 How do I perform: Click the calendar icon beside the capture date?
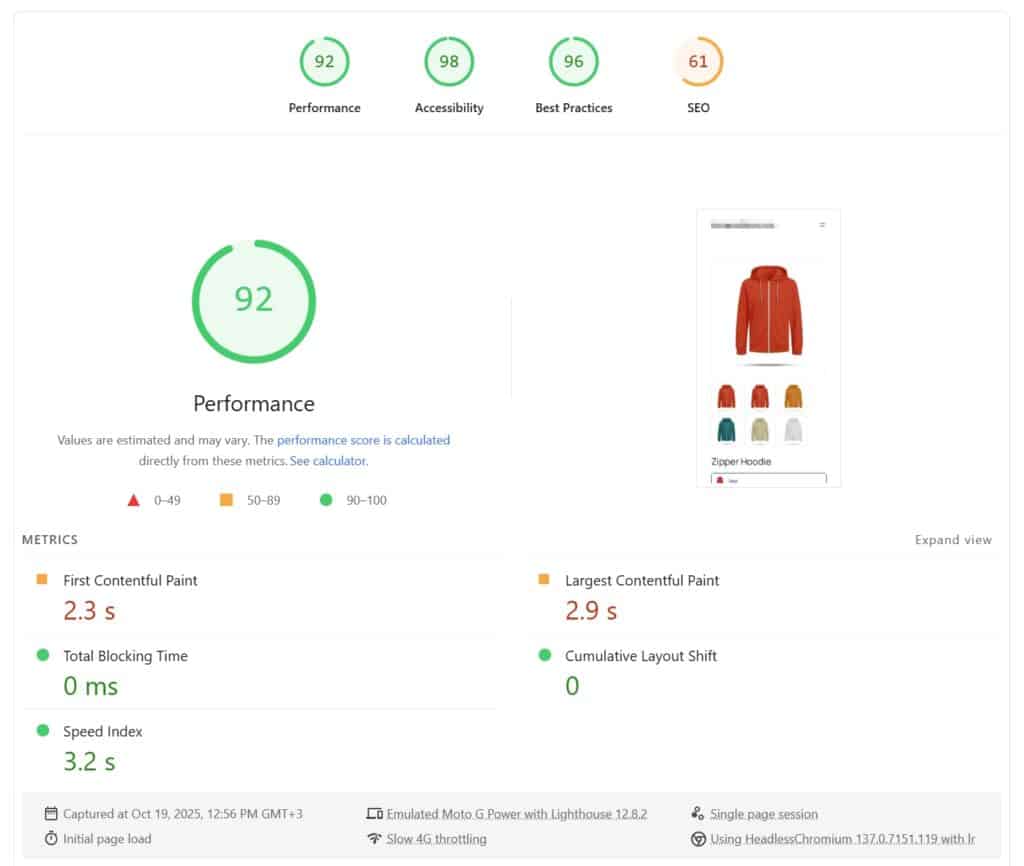(x=51, y=813)
